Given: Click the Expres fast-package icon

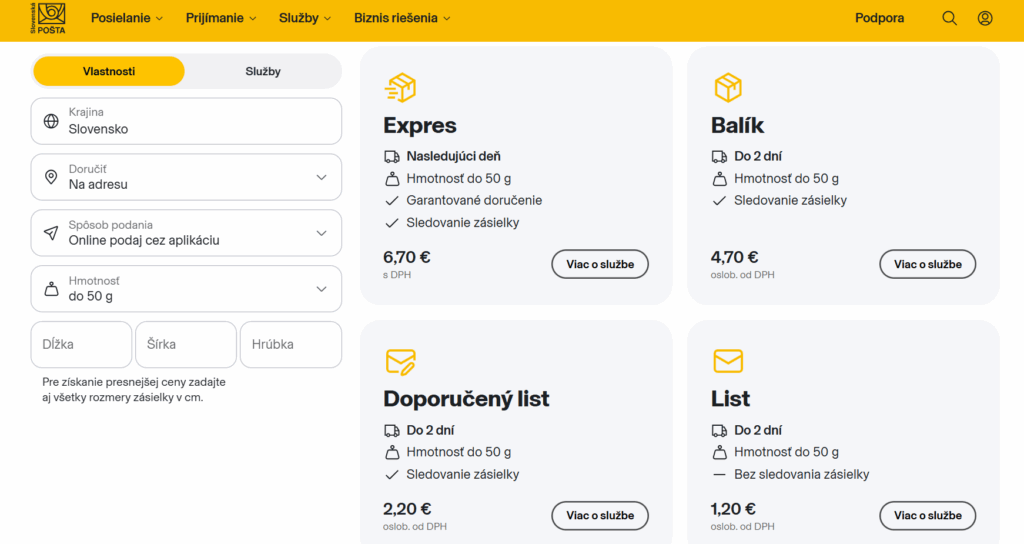Looking at the screenshot, I should [x=400, y=88].
